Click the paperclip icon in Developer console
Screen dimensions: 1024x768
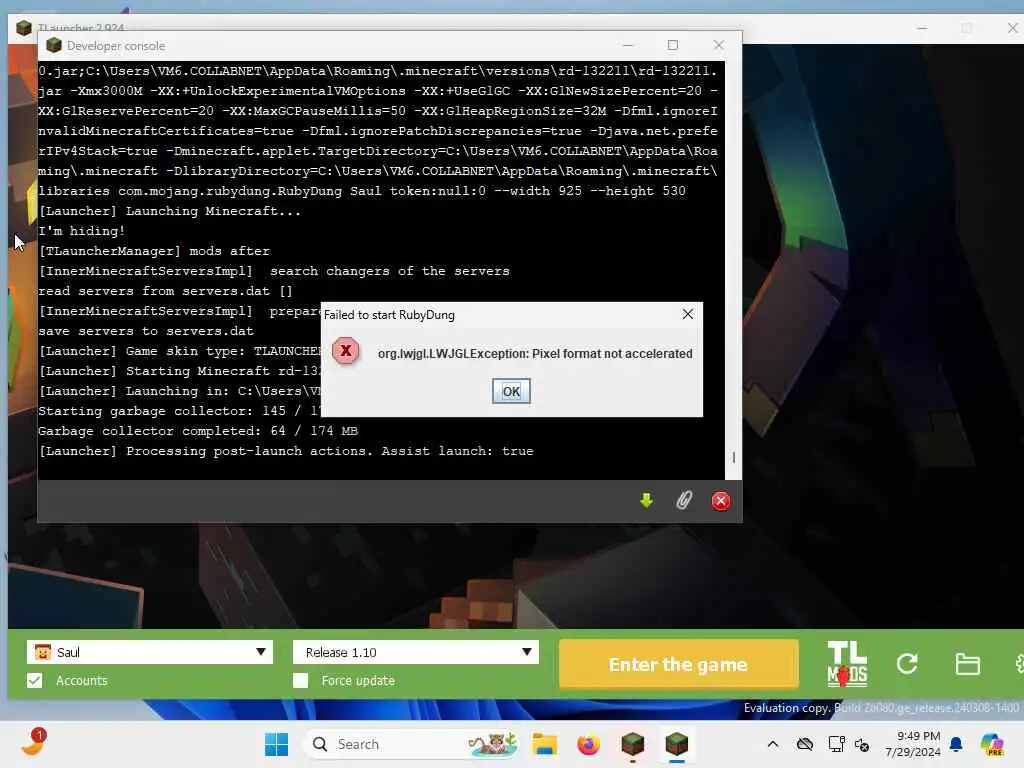pos(683,500)
